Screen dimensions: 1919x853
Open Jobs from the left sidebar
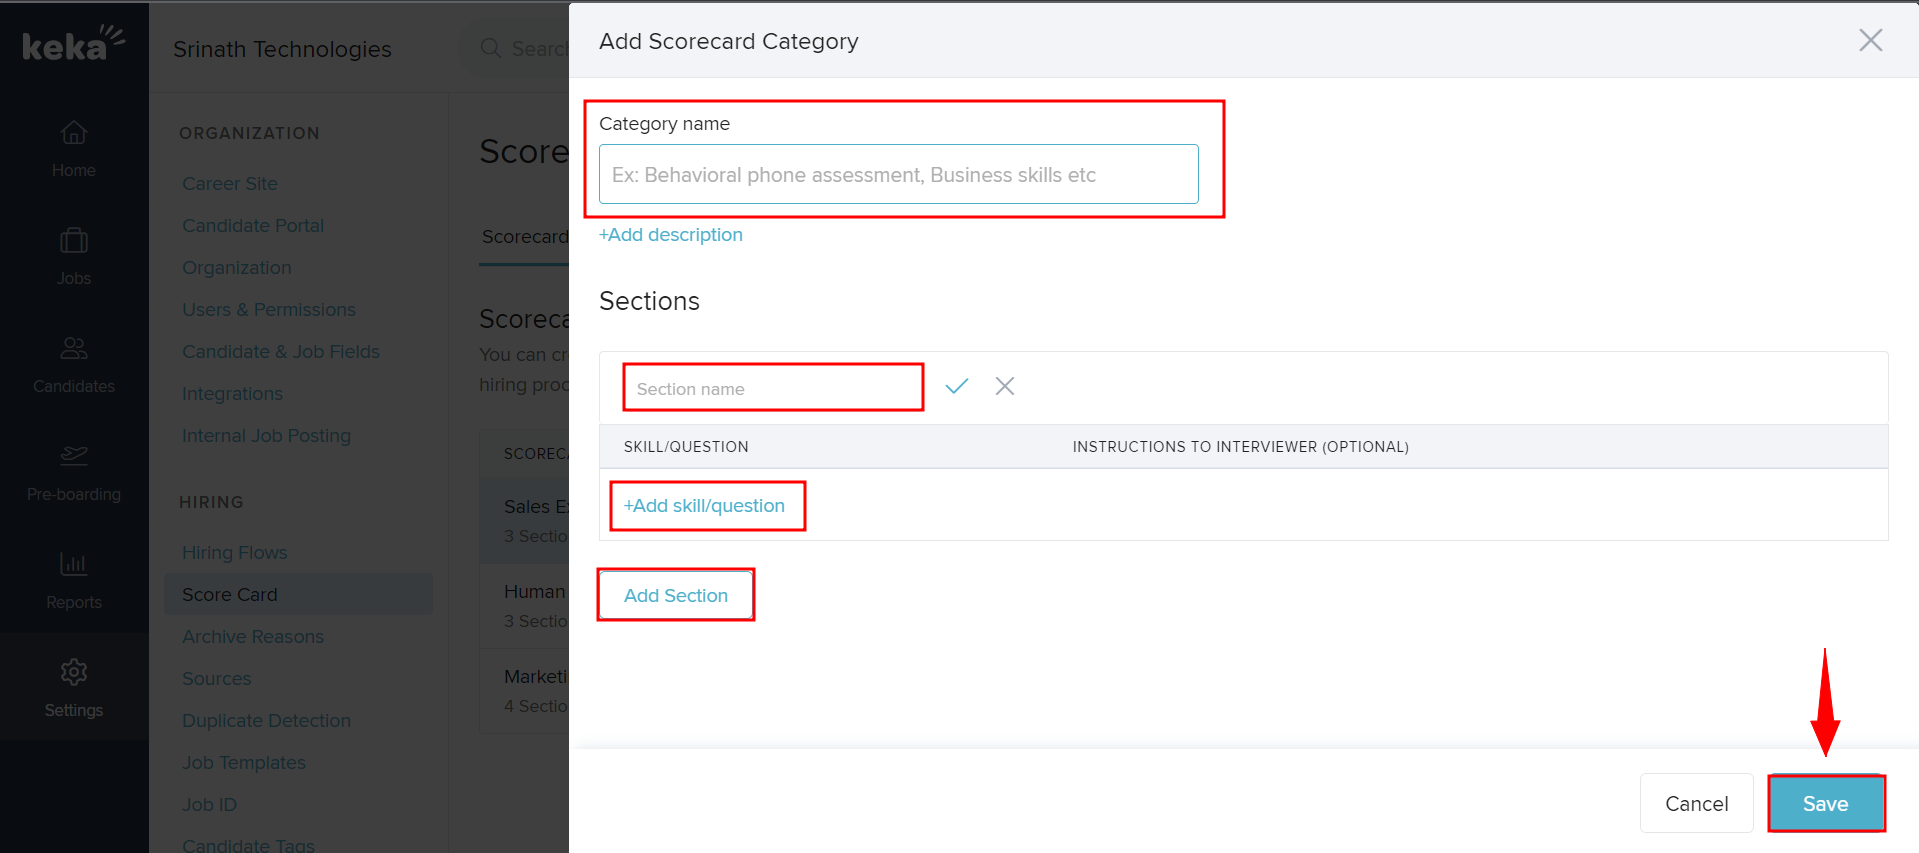[x=74, y=241]
